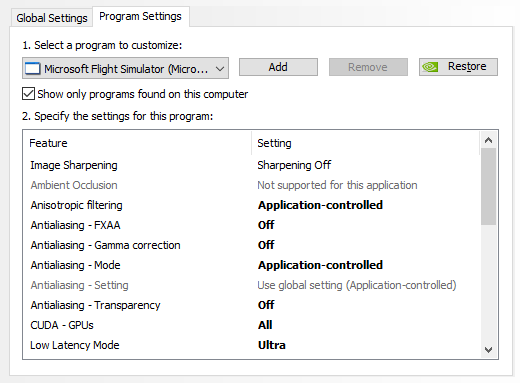
Task: Click the scrollbar down arrow
Action: [488, 350]
